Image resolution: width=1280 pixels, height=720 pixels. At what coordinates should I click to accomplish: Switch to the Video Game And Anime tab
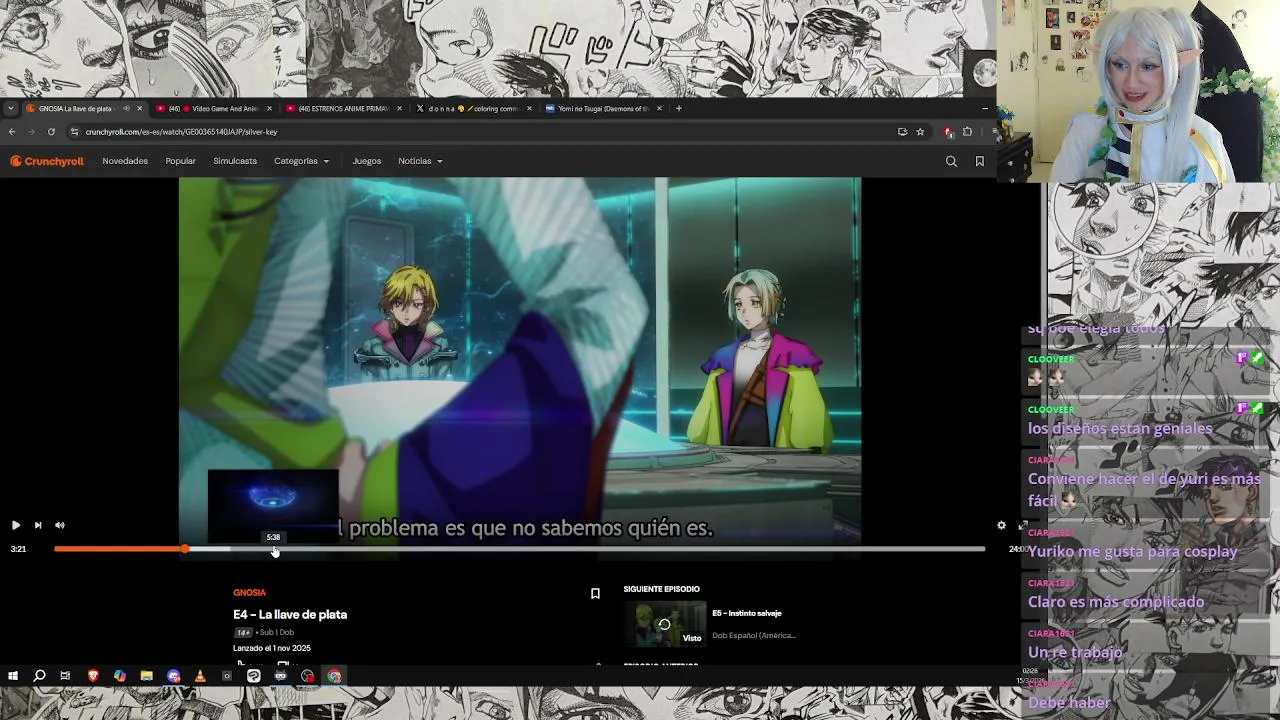214,108
